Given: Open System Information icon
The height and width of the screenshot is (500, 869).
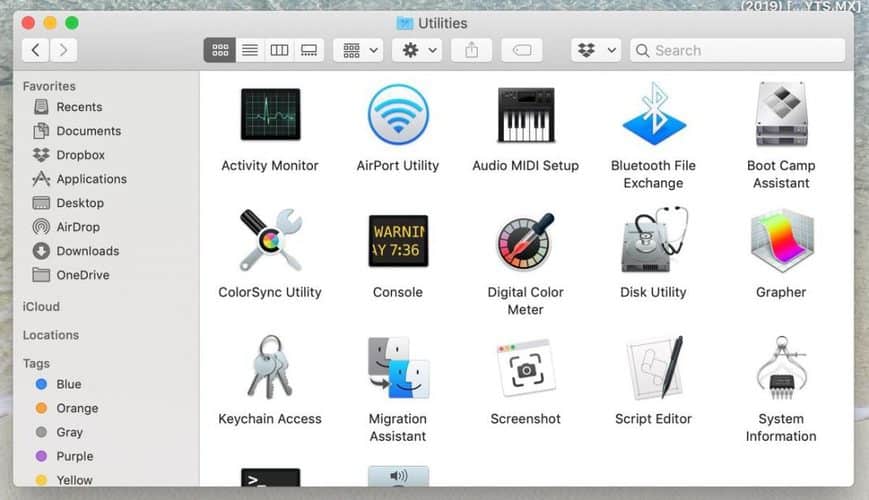Looking at the screenshot, I should 781,368.
